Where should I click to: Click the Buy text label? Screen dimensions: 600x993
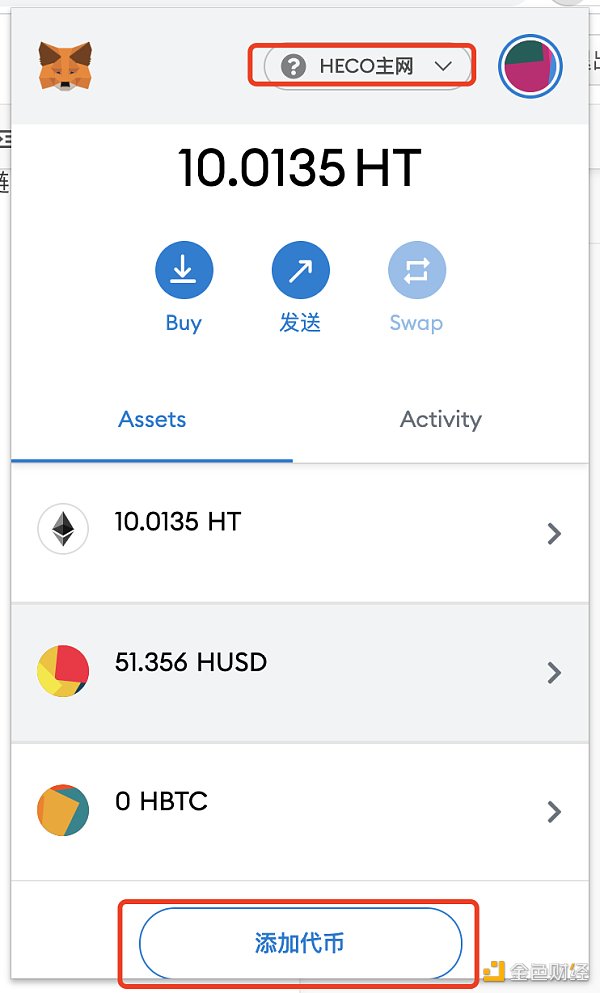click(x=184, y=323)
